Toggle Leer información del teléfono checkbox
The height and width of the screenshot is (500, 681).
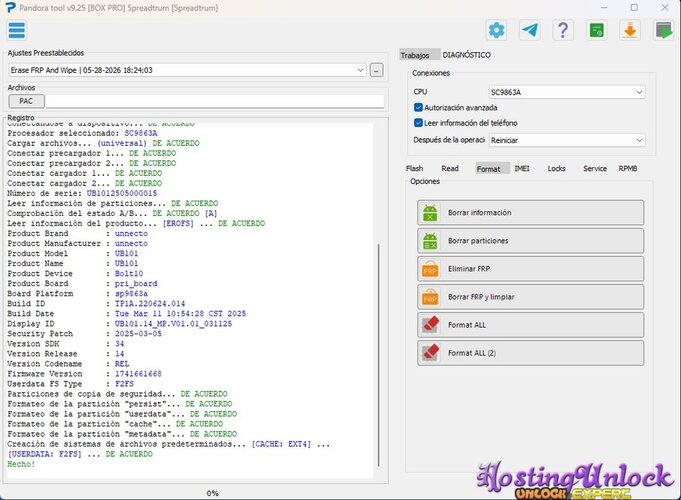pyautogui.click(x=418, y=123)
